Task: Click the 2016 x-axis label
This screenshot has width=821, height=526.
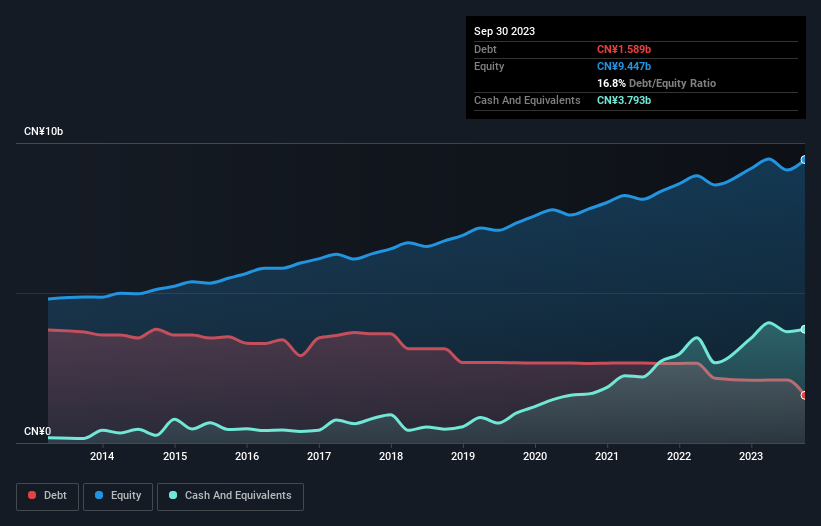Action: [247, 456]
